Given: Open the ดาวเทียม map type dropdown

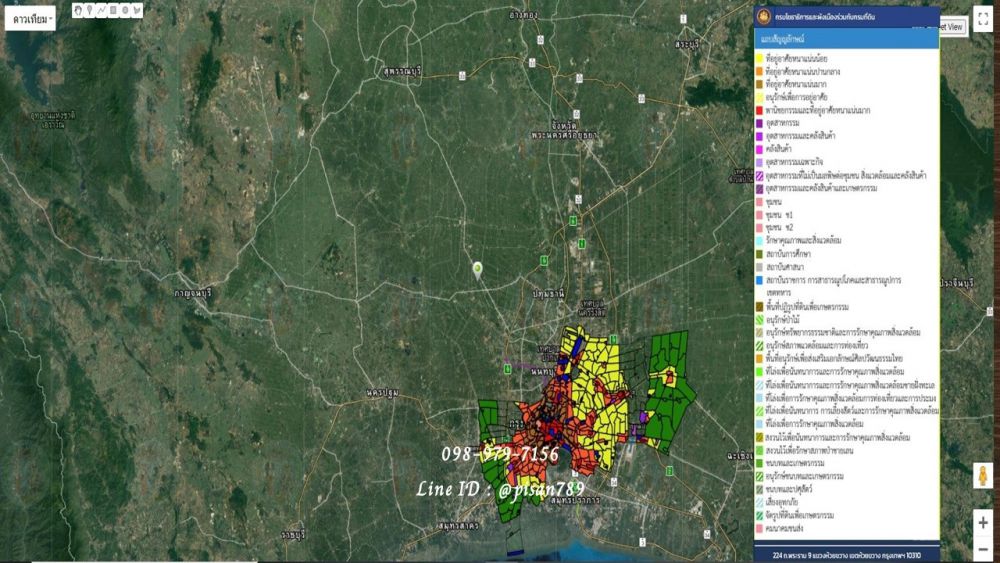Looking at the screenshot, I should pos(29,19).
